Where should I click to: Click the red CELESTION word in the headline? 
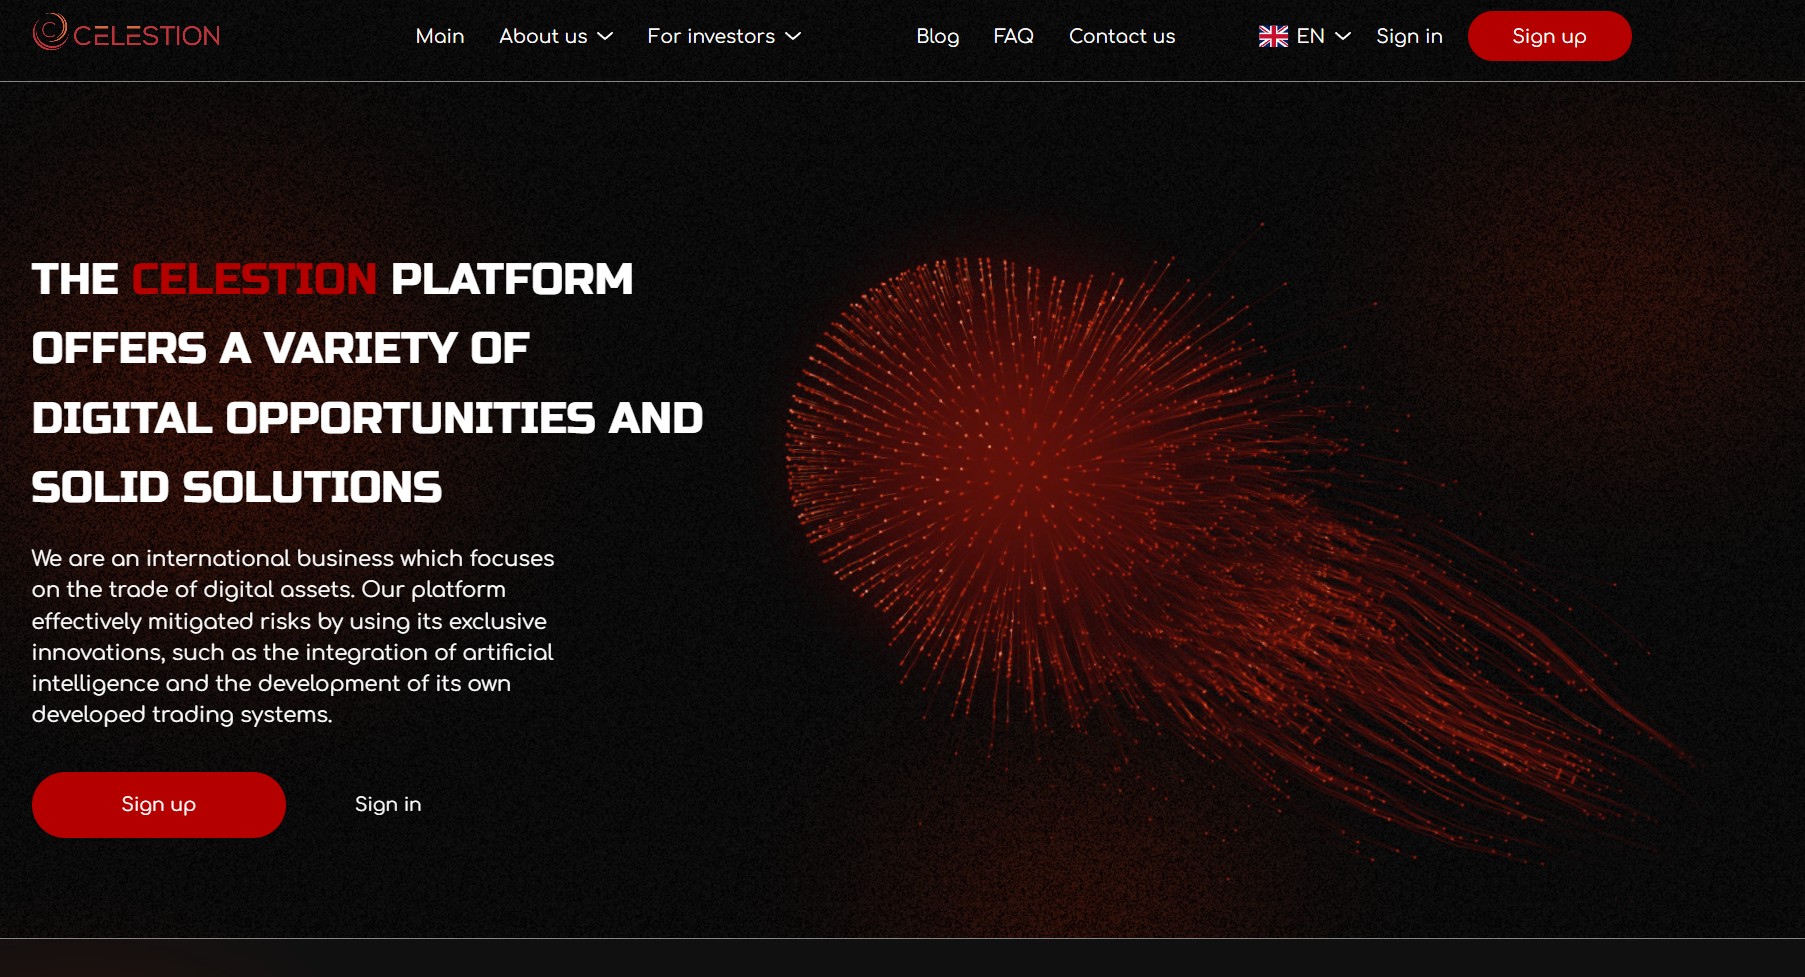point(254,279)
